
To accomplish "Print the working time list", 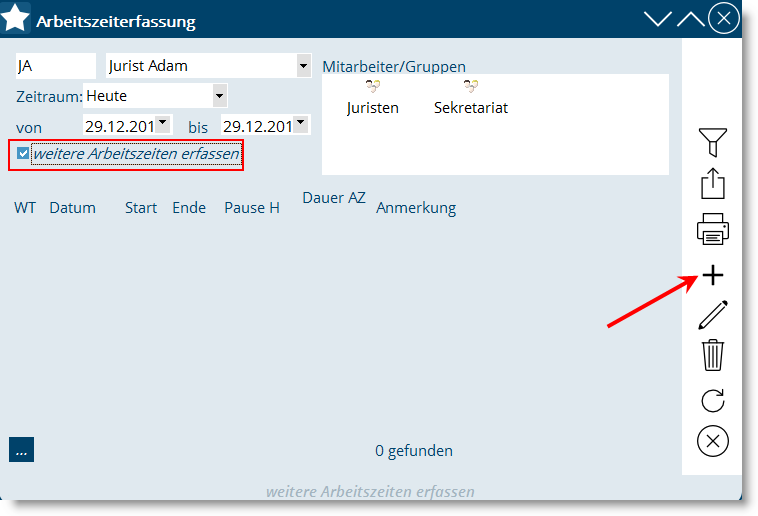I will click(713, 229).
